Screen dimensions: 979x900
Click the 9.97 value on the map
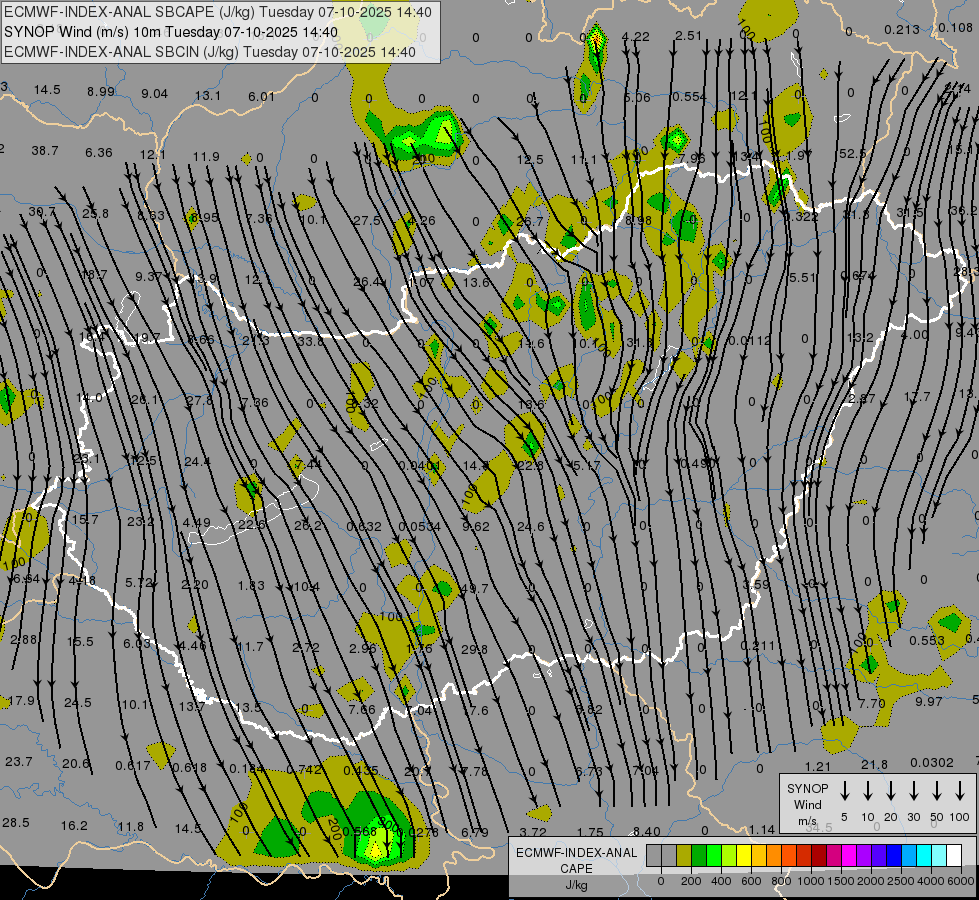point(928,701)
